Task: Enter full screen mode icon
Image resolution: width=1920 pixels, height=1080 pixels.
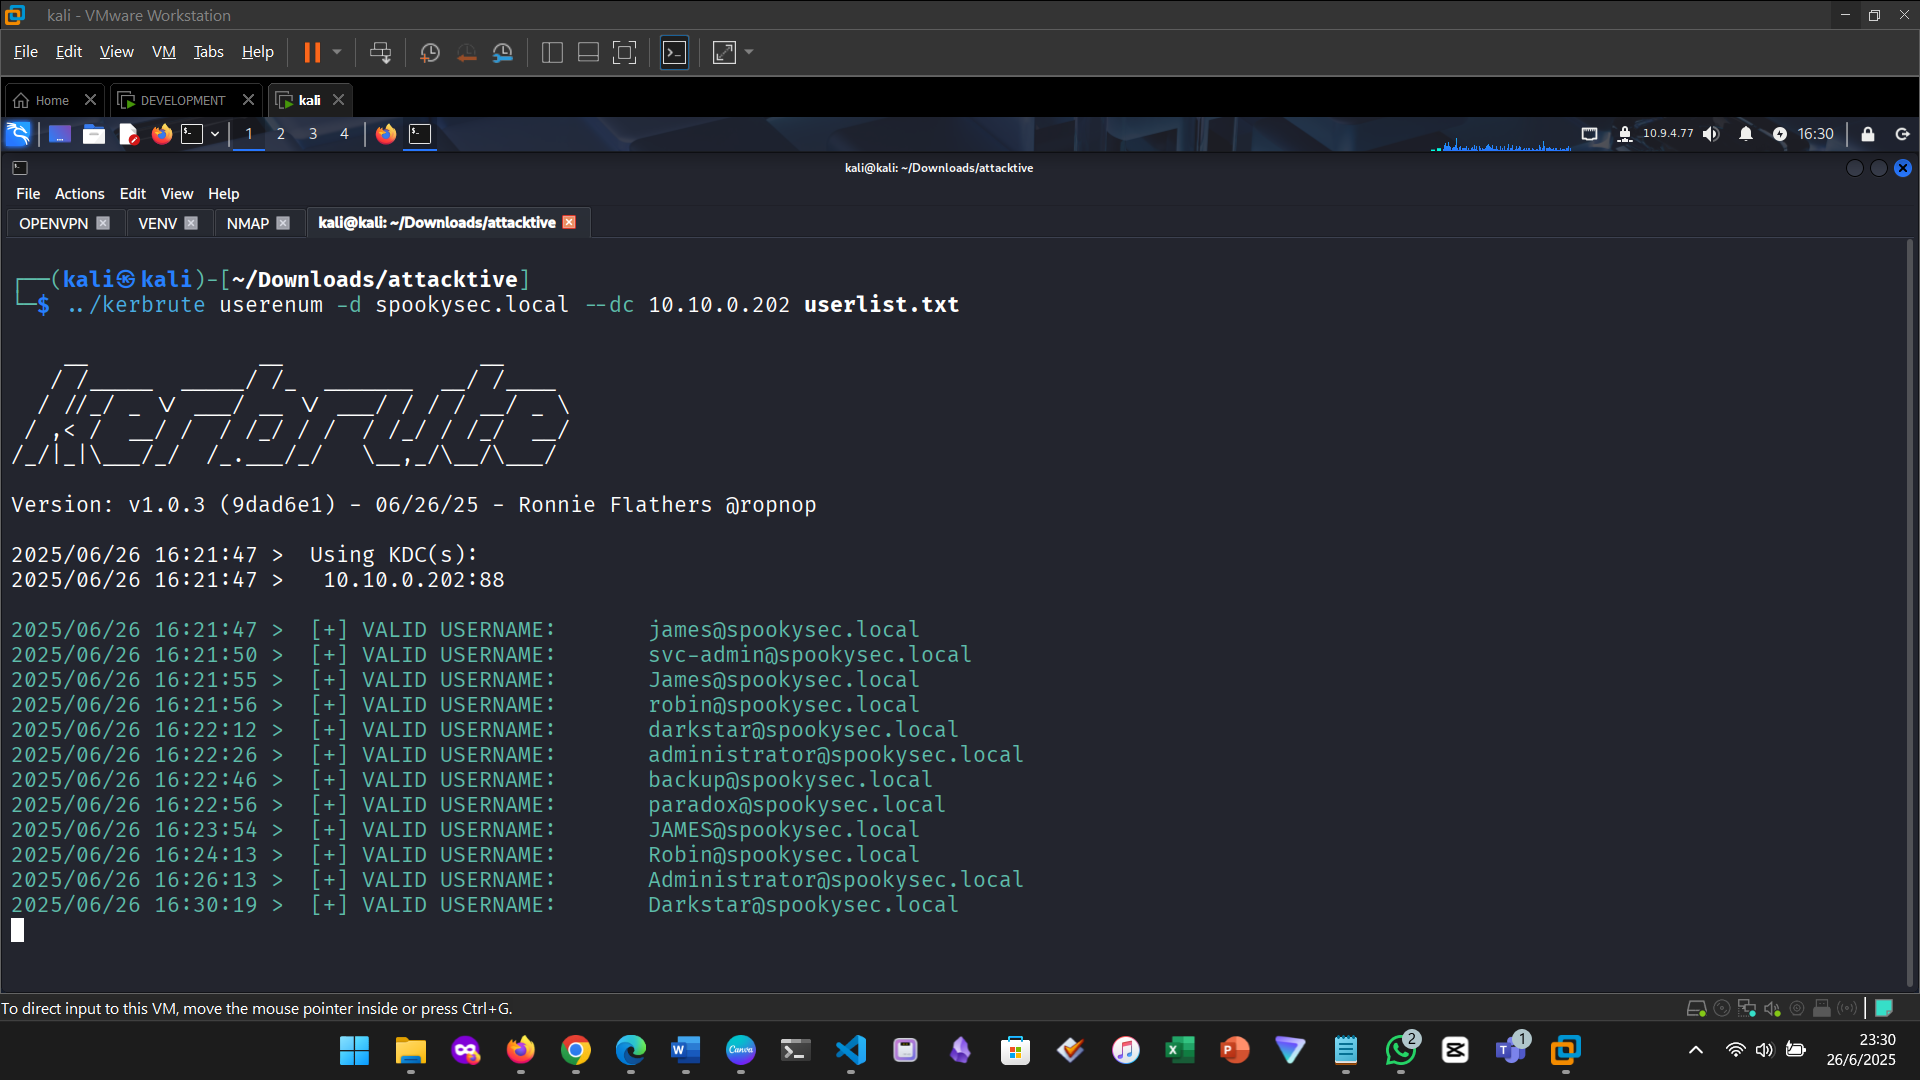Action: [624, 52]
